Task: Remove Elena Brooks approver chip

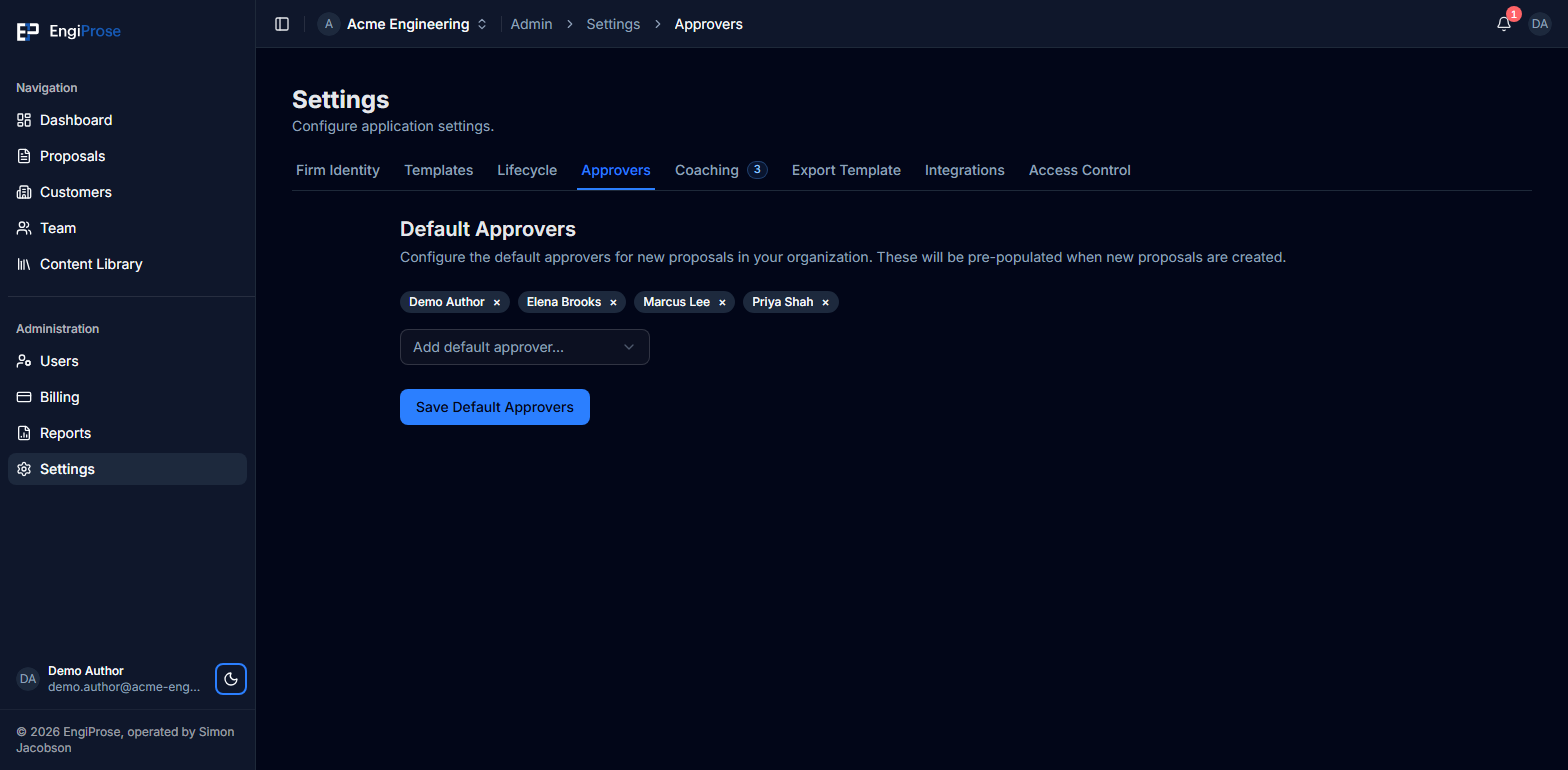Action: click(613, 302)
